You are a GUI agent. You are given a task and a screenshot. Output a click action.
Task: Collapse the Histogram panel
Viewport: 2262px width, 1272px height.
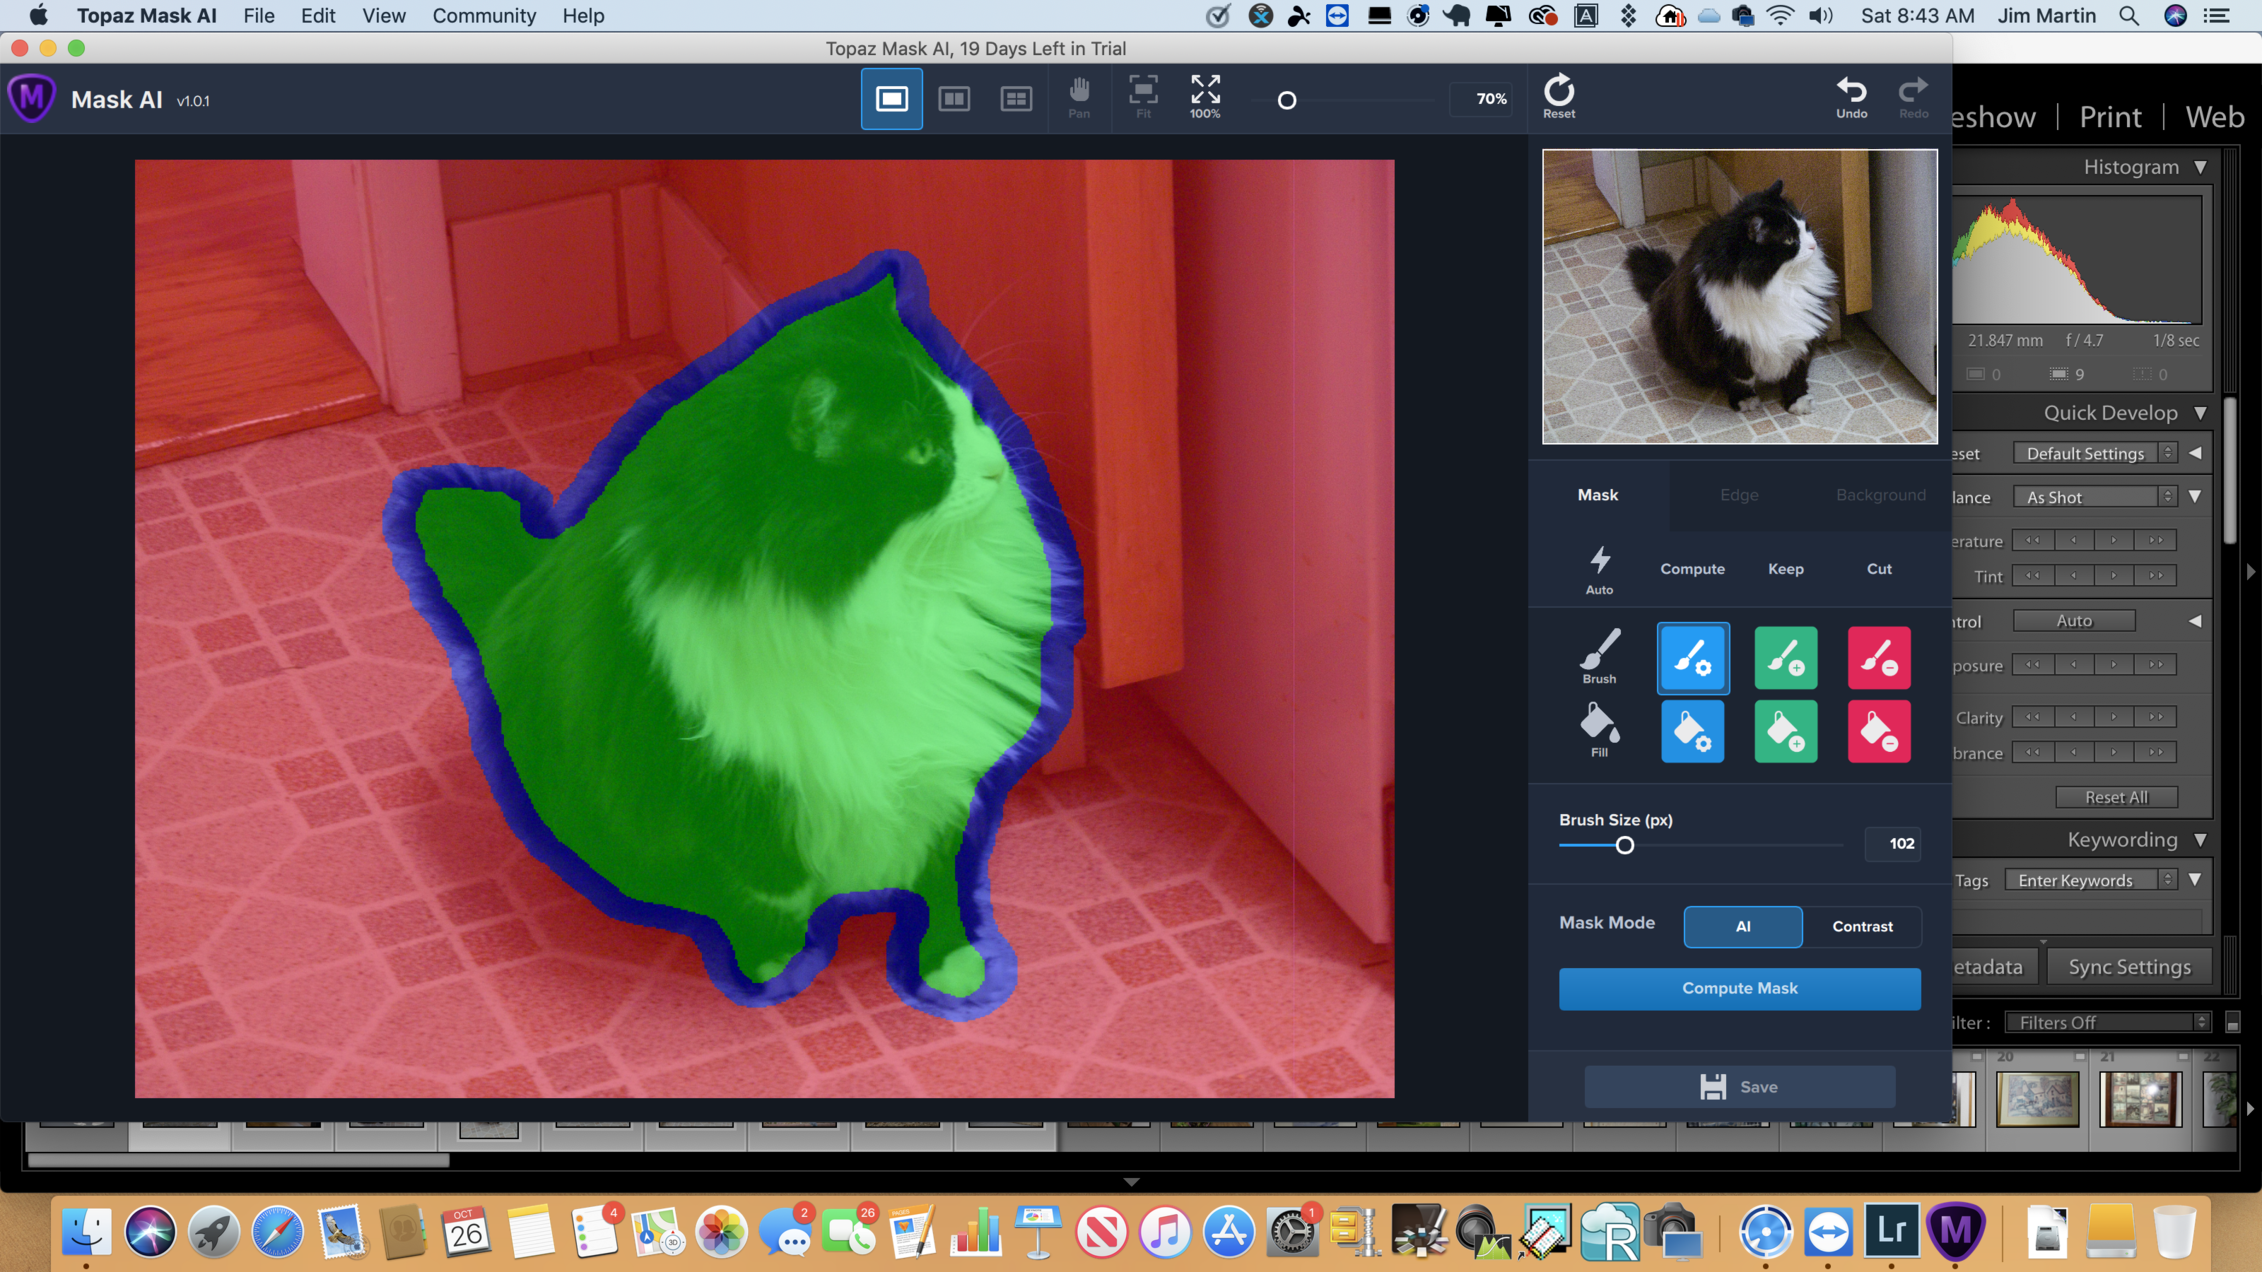[x=2200, y=167]
